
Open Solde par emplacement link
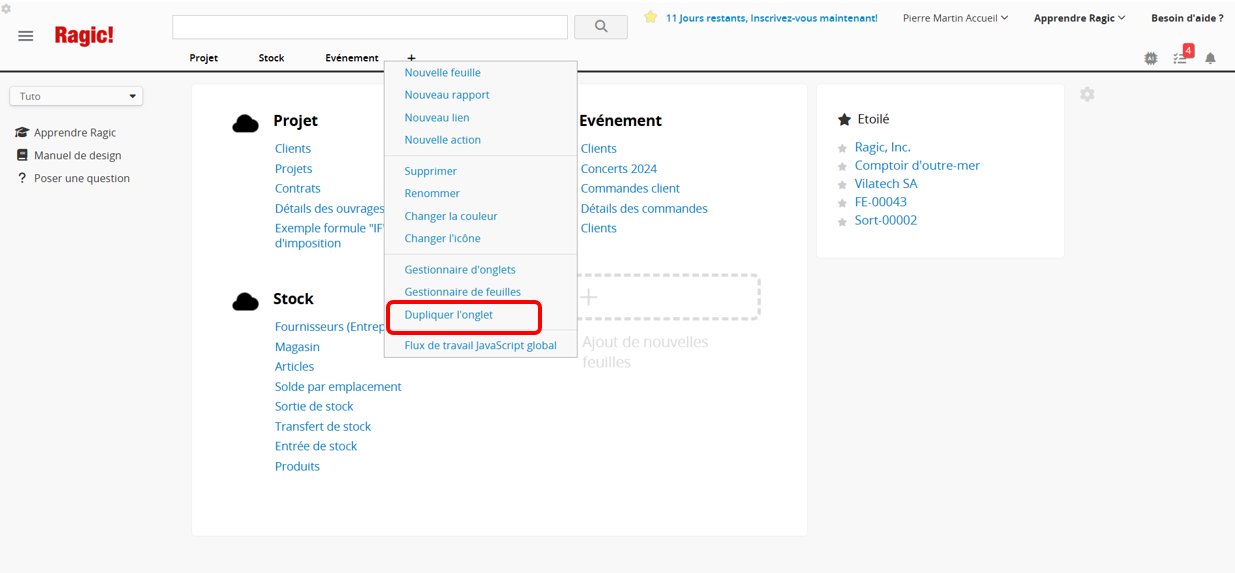338,387
